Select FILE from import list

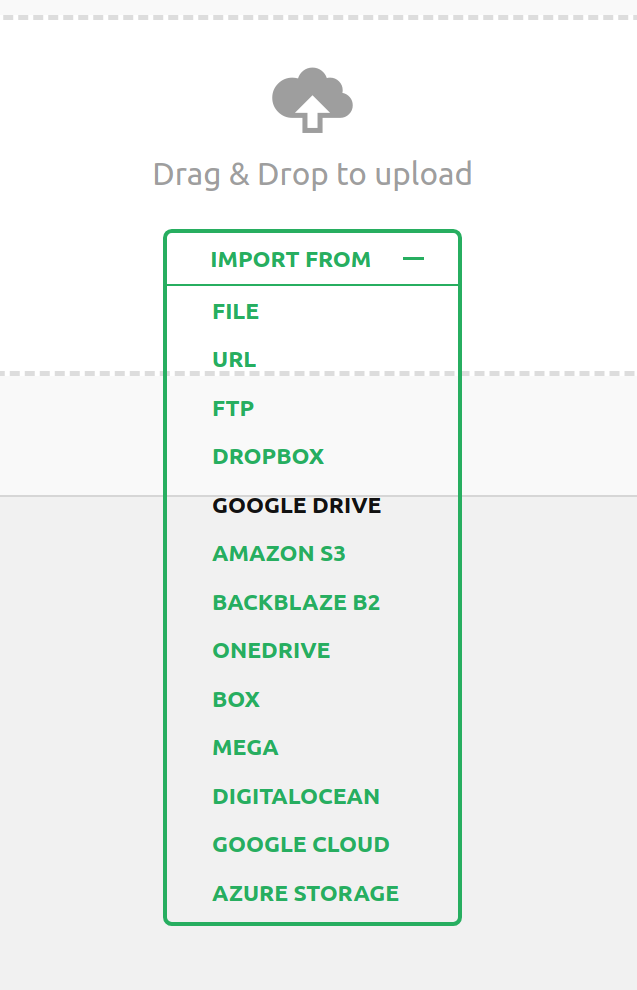click(236, 312)
